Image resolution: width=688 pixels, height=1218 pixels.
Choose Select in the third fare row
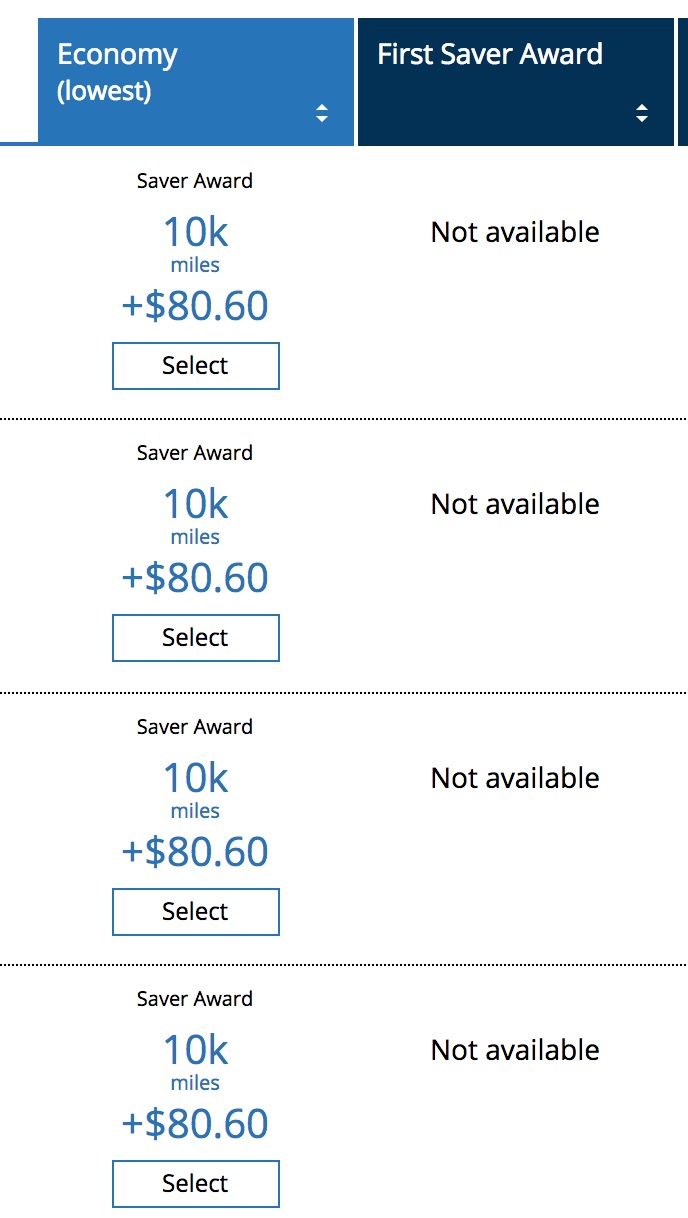click(195, 912)
